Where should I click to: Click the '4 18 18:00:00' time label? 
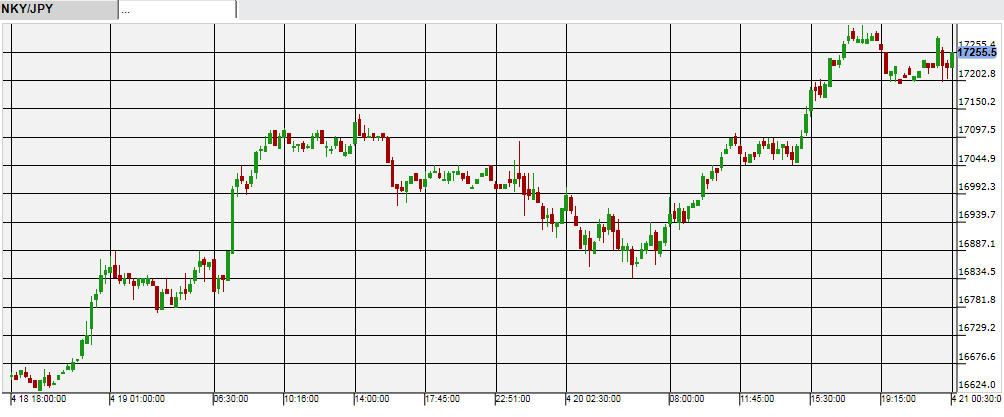39,399
